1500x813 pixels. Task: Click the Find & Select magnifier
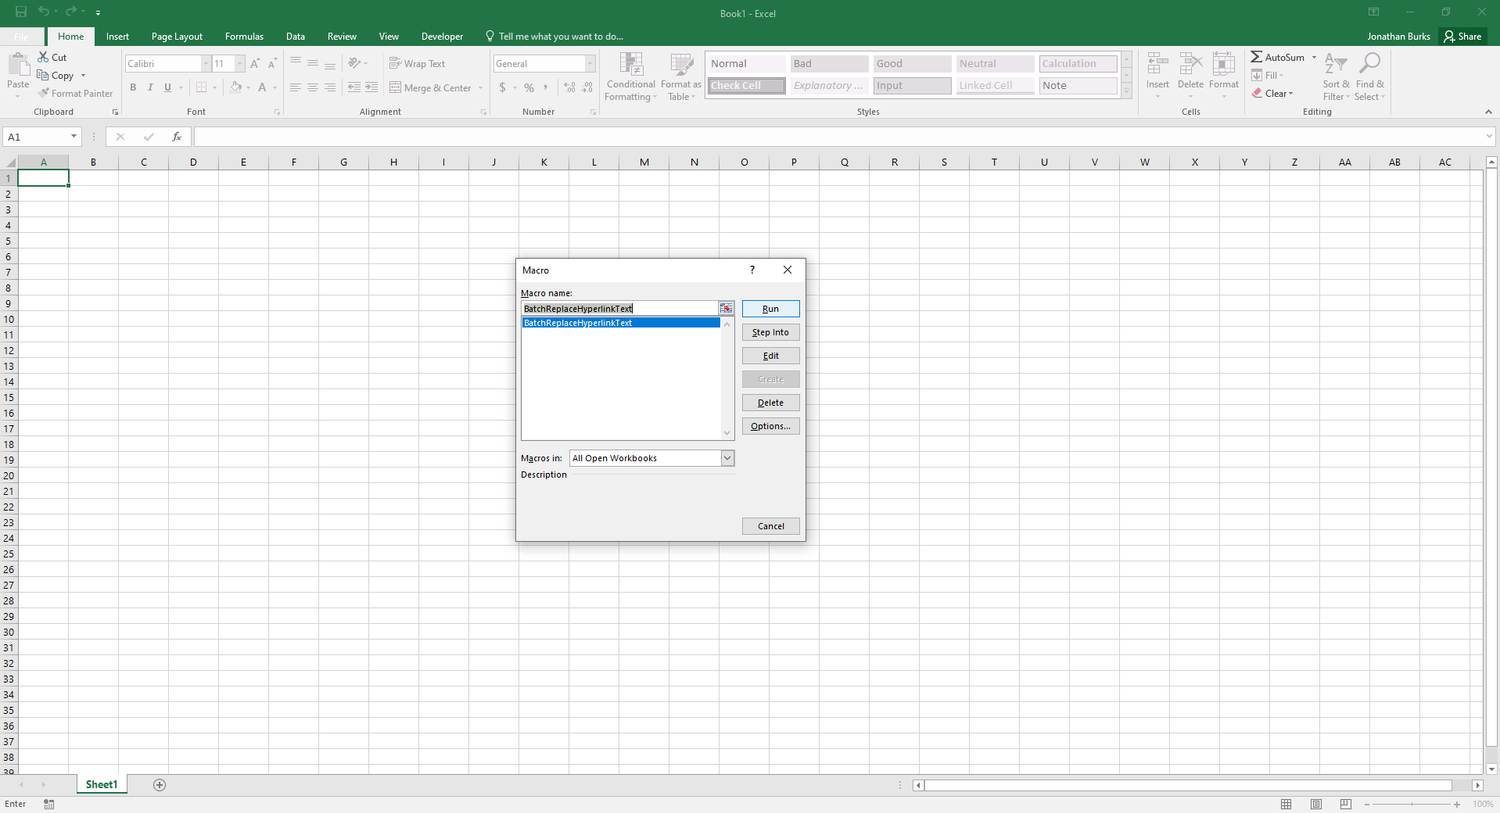[1369, 64]
